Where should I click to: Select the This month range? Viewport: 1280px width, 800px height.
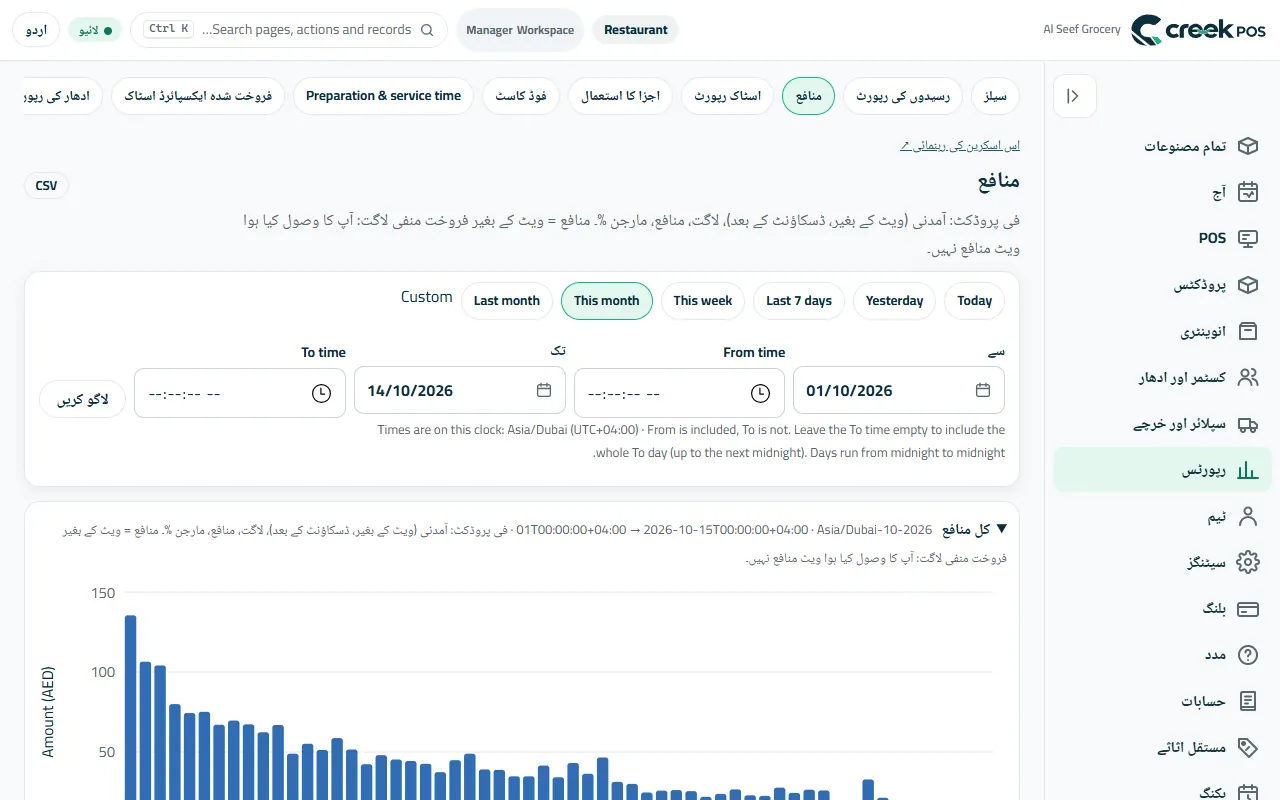[607, 301]
